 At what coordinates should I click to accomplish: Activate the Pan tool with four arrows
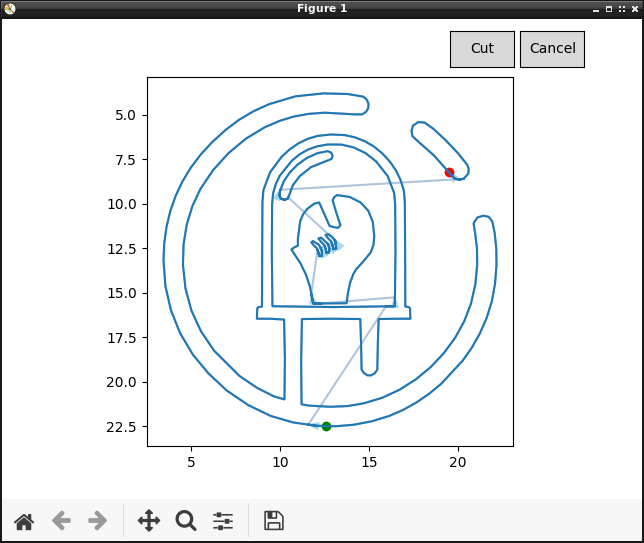pos(149,520)
